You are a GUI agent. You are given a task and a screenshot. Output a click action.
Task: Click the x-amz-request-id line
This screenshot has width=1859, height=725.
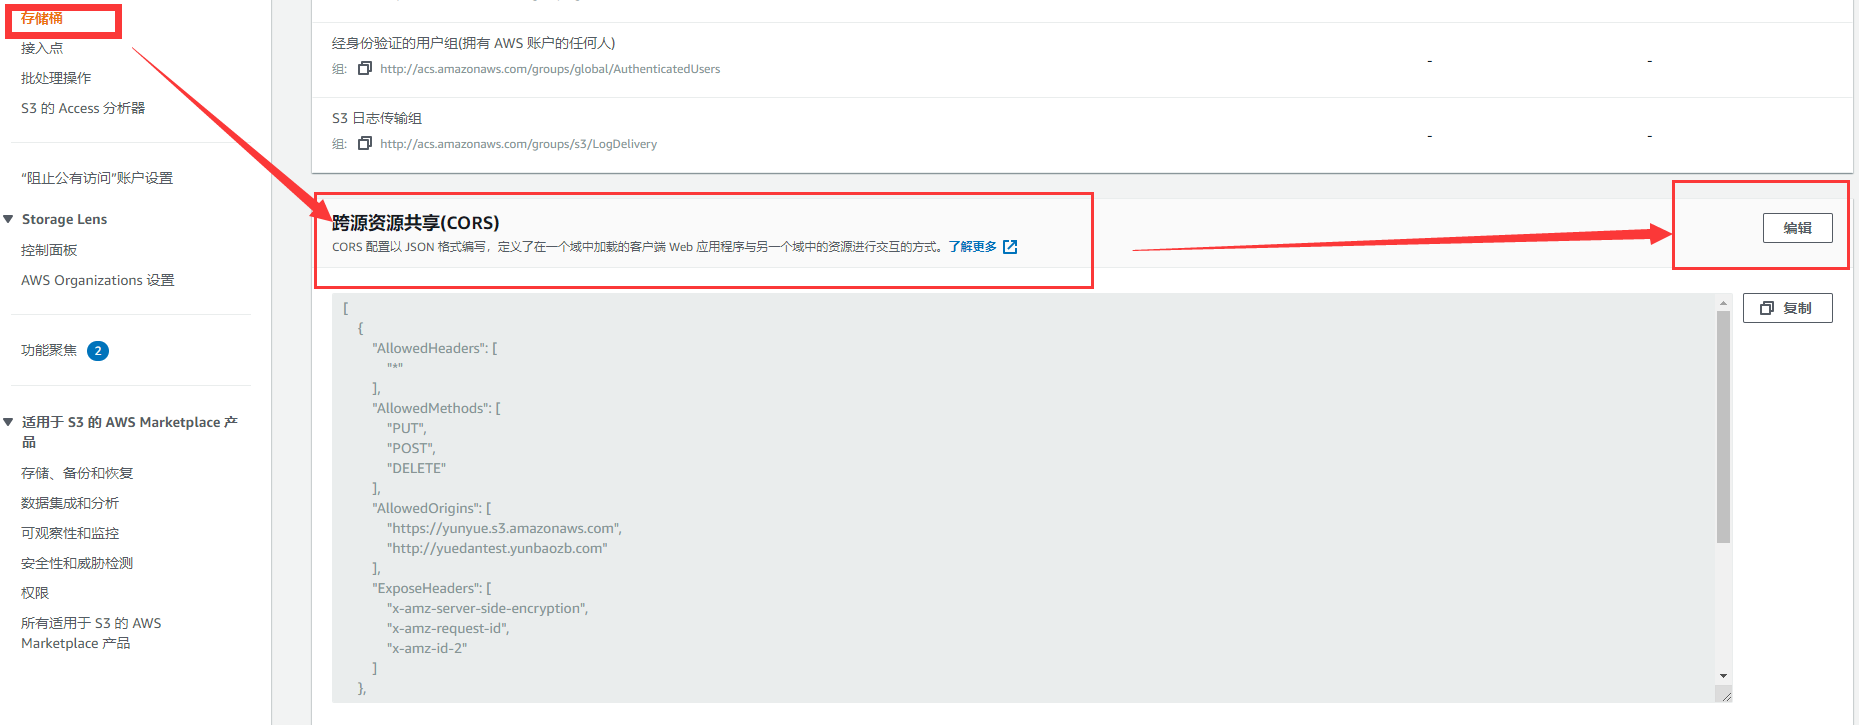coord(448,628)
